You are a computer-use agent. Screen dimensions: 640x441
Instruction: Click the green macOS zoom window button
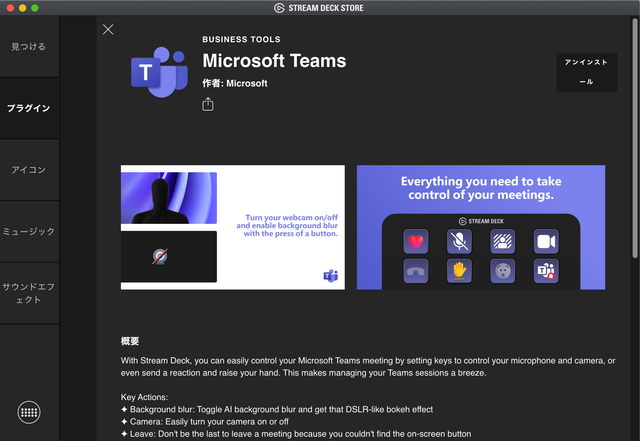(35, 8)
